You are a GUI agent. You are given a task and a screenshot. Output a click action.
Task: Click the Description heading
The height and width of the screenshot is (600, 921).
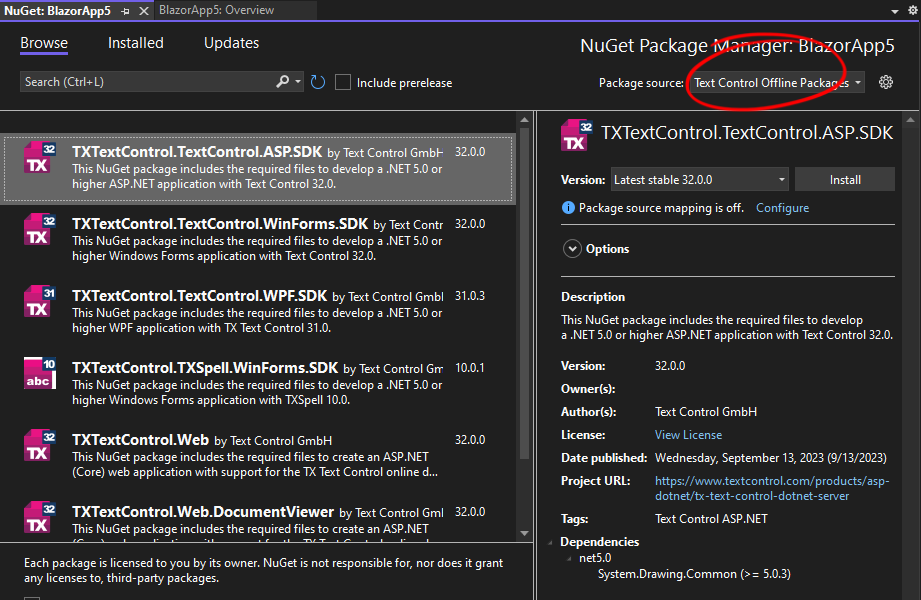[x=593, y=297]
